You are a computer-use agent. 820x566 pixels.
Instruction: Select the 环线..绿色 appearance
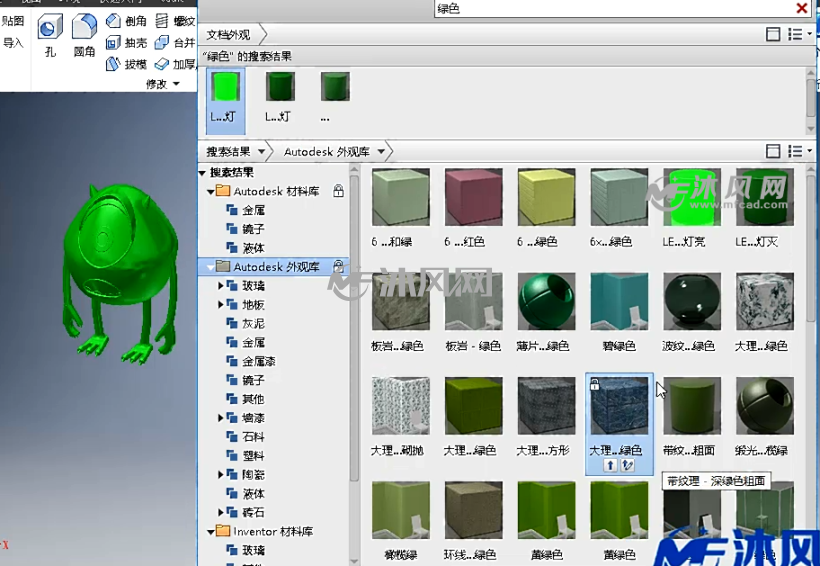(473, 510)
